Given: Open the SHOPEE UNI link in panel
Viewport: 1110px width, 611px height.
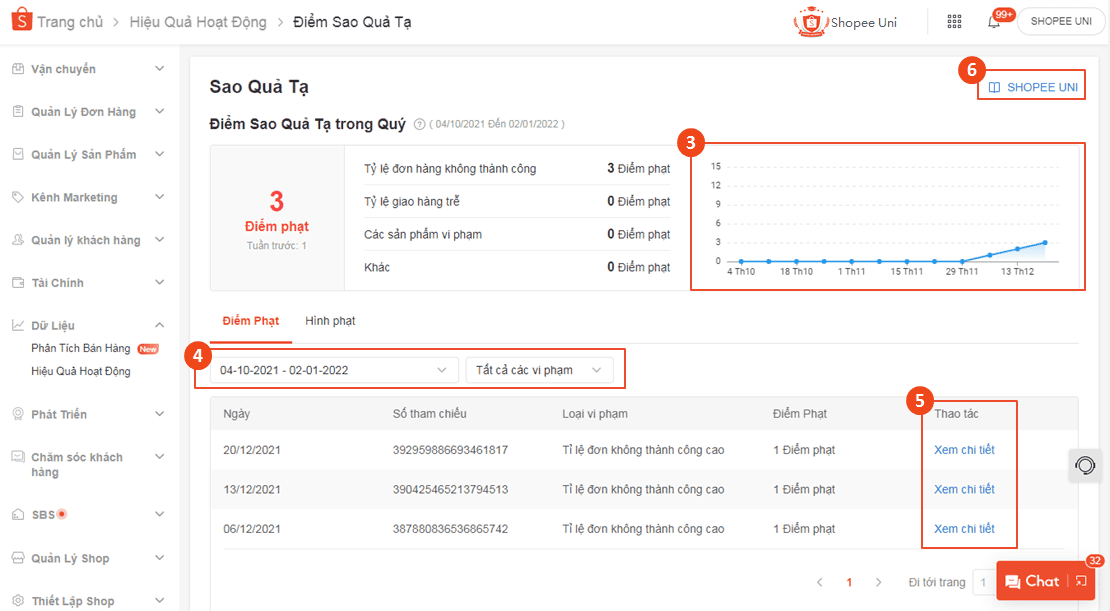Looking at the screenshot, I should click(1033, 87).
